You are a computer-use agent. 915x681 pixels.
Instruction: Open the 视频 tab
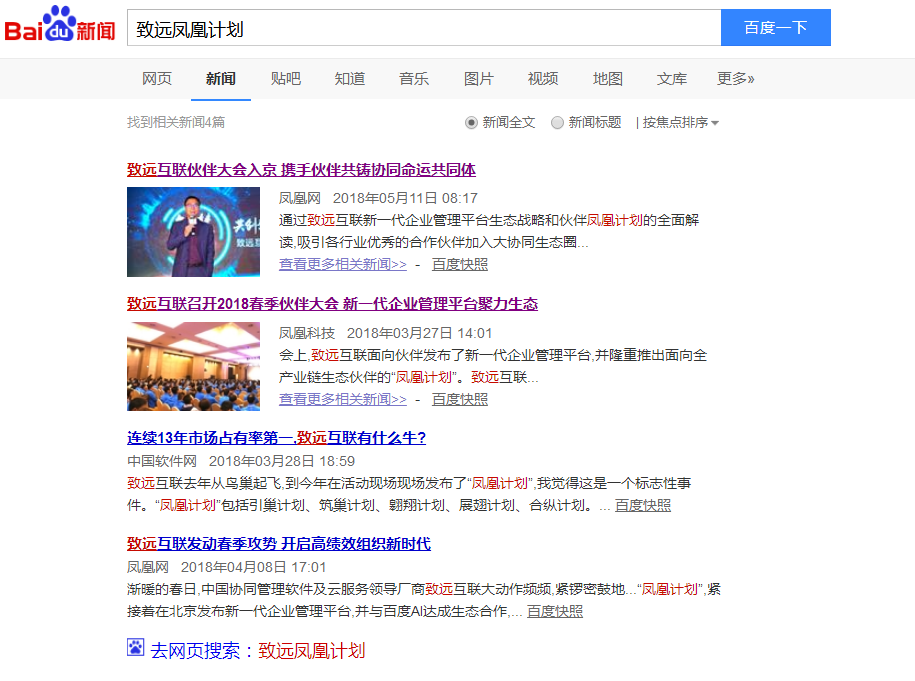tap(543, 79)
